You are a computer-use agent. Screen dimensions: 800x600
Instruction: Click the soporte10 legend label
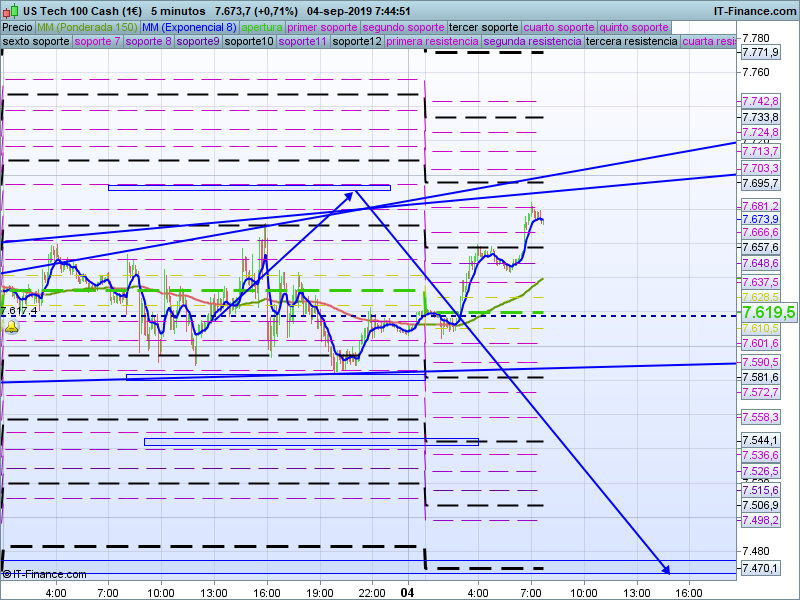click(x=249, y=42)
